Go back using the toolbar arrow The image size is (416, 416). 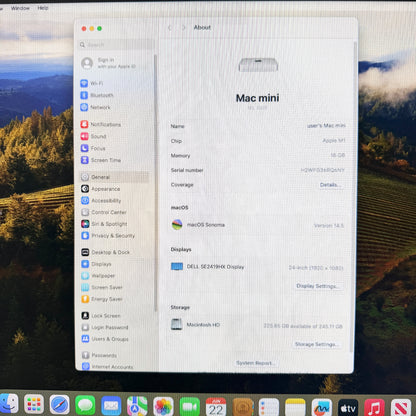170,28
